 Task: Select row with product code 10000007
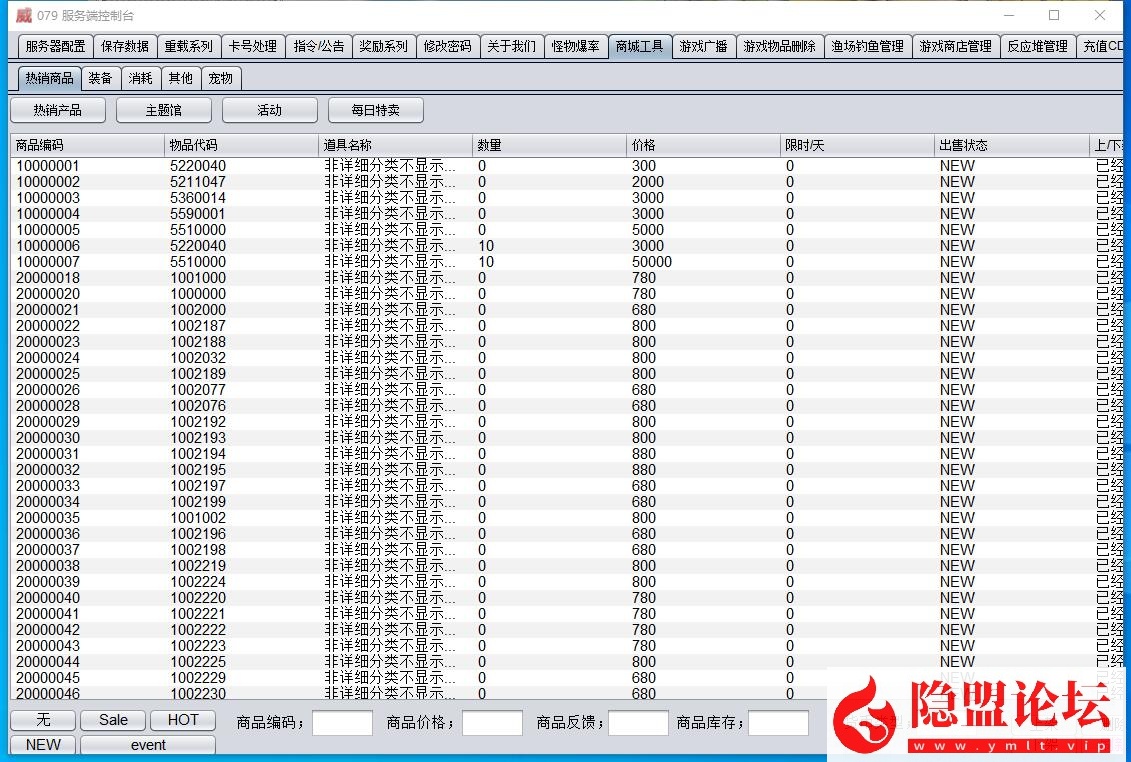click(48, 262)
